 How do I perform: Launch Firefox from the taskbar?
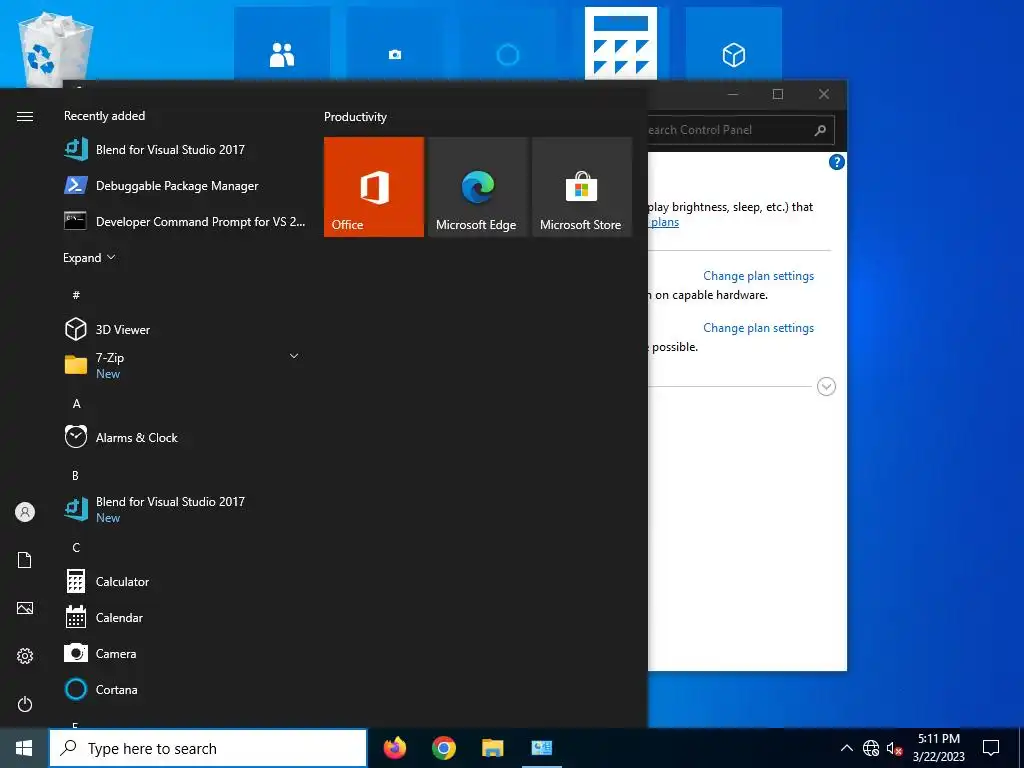tap(394, 748)
